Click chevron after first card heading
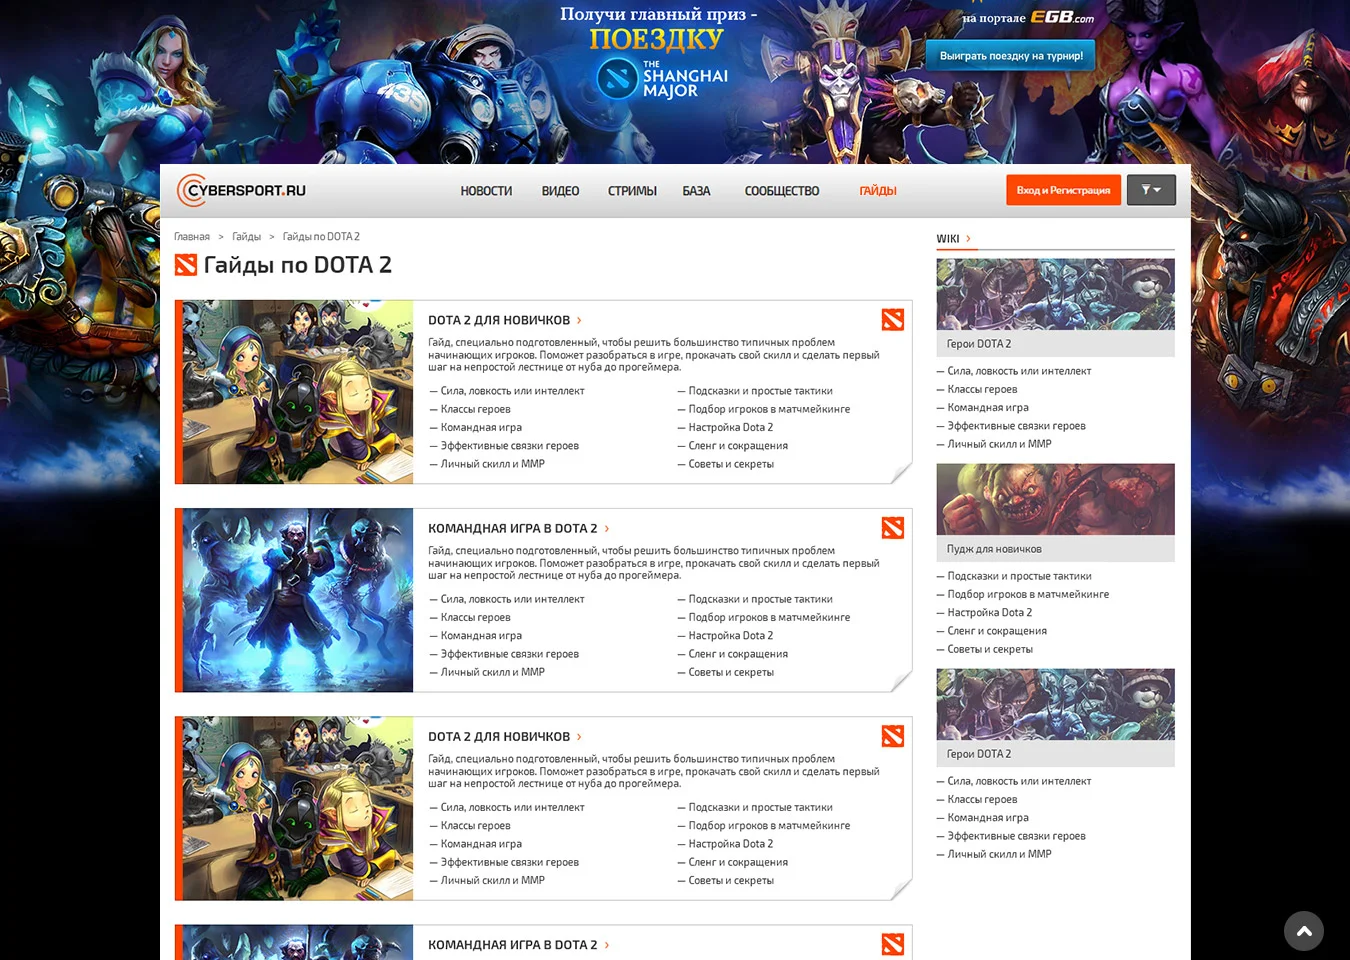 point(579,320)
